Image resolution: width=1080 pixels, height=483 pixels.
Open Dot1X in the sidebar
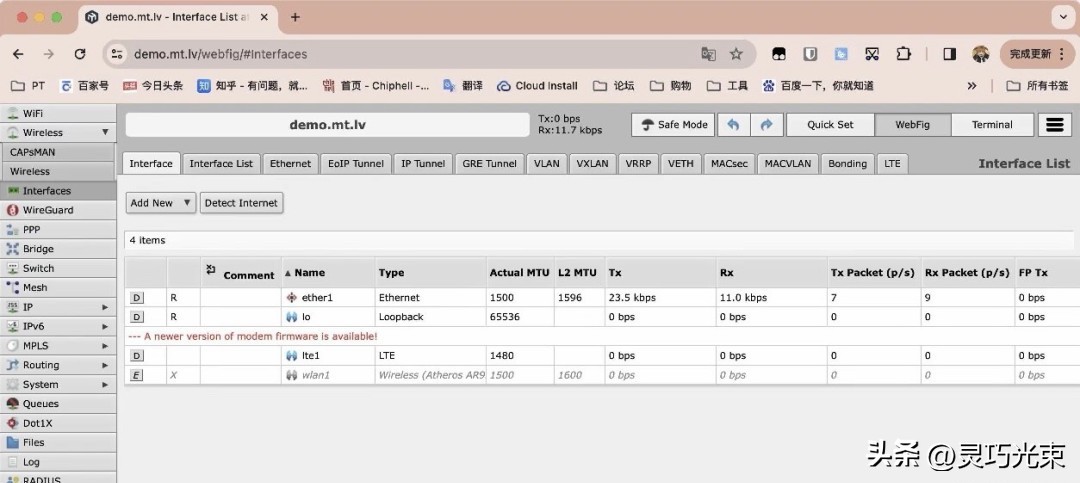[x=58, y=423]
